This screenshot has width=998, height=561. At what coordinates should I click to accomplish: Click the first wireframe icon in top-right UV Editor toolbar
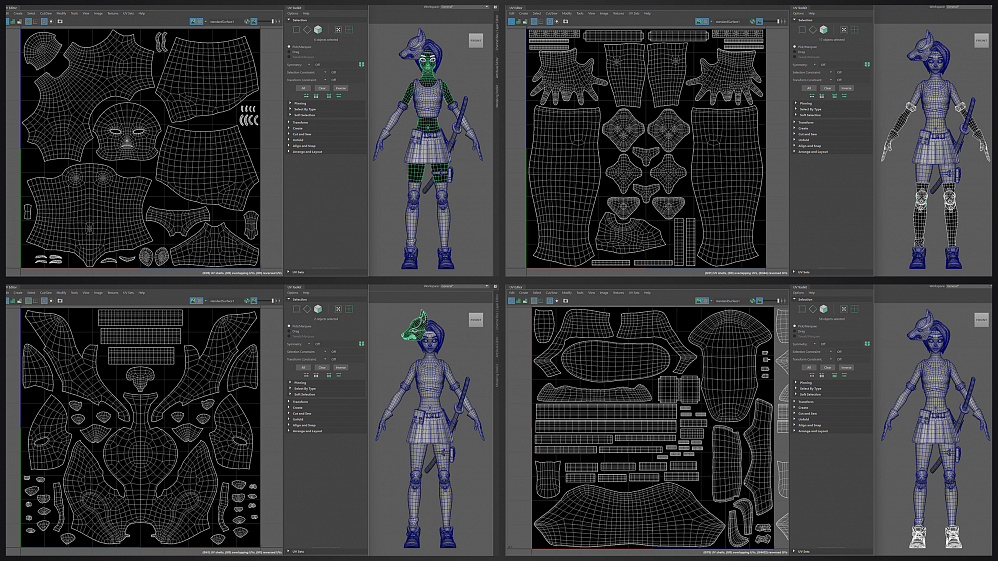click(511, 21)
